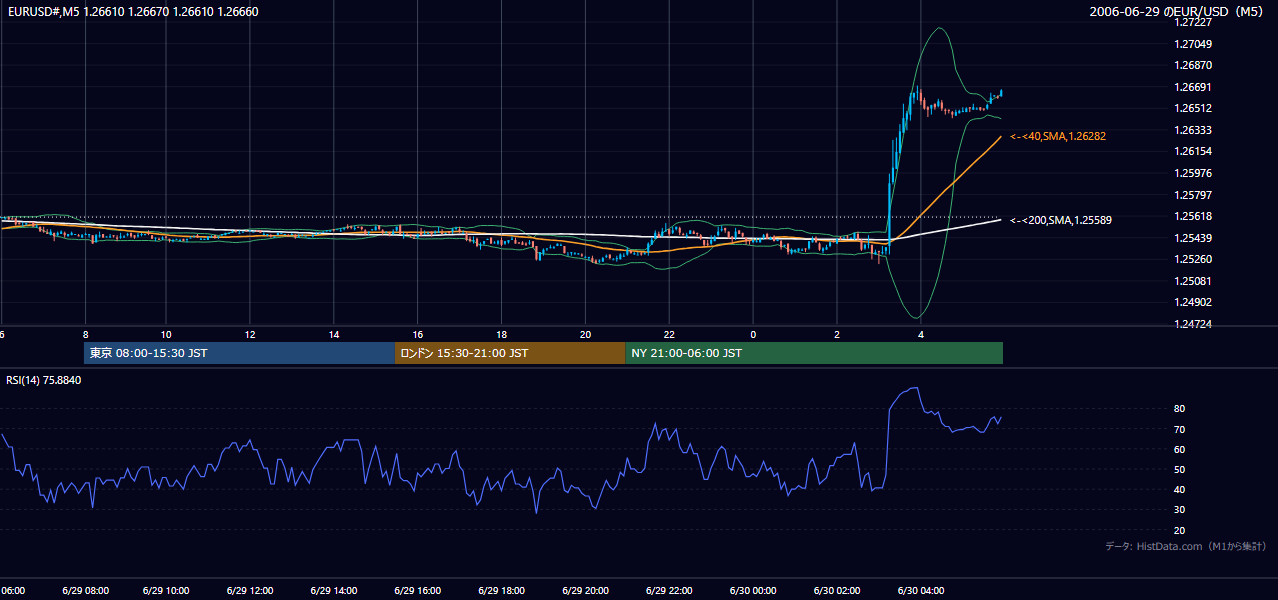Click price axis value 1.25797
1278x600 pixels.
coord(1193,194)
